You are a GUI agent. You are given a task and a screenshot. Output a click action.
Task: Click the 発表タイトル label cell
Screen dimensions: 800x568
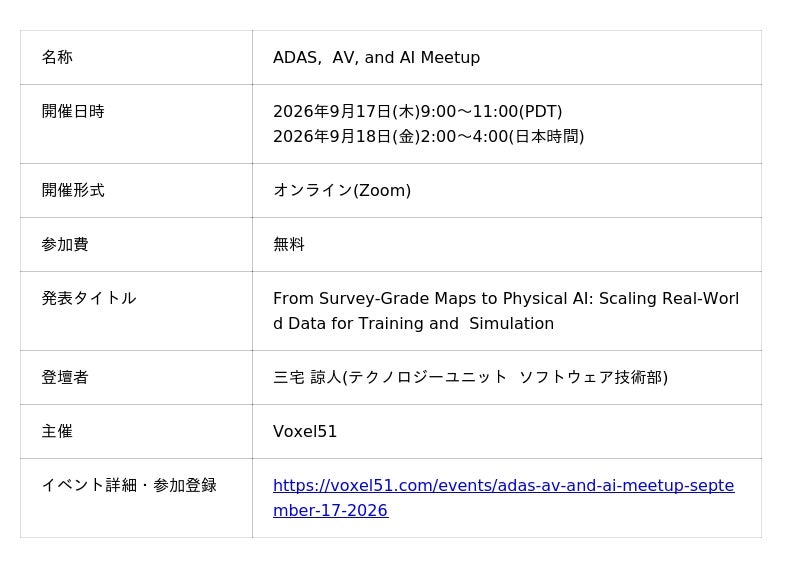tap(136, 311)
